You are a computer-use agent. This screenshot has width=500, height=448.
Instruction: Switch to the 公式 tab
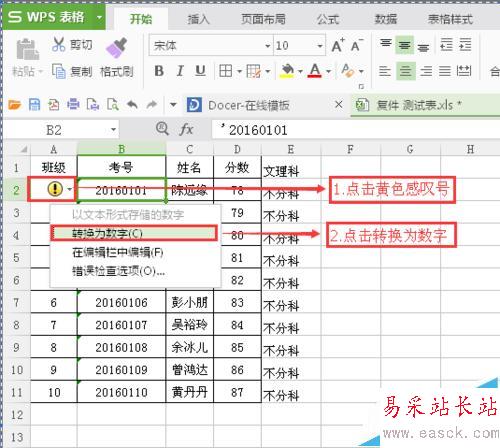click(x=328, y=19)
